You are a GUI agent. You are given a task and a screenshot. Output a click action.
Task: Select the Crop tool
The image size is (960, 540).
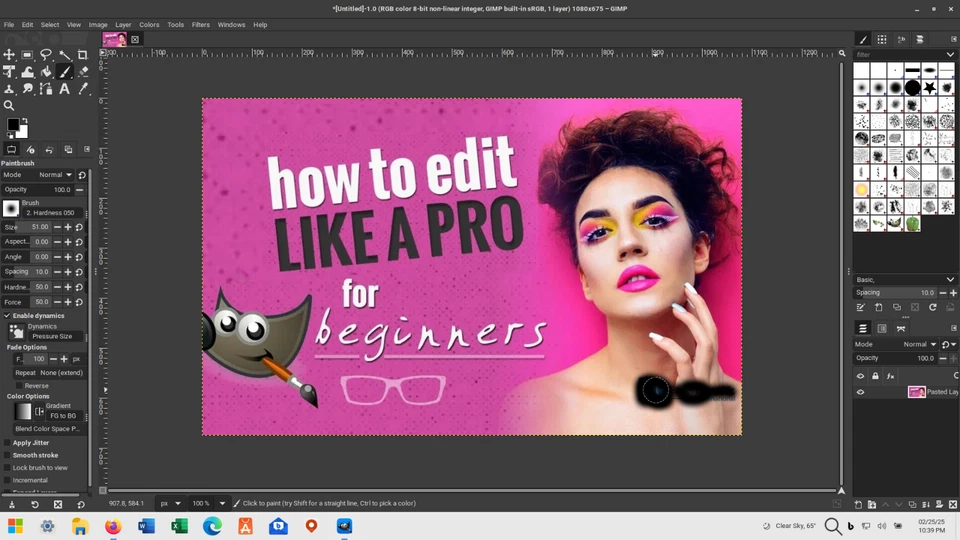coord(83,55)
